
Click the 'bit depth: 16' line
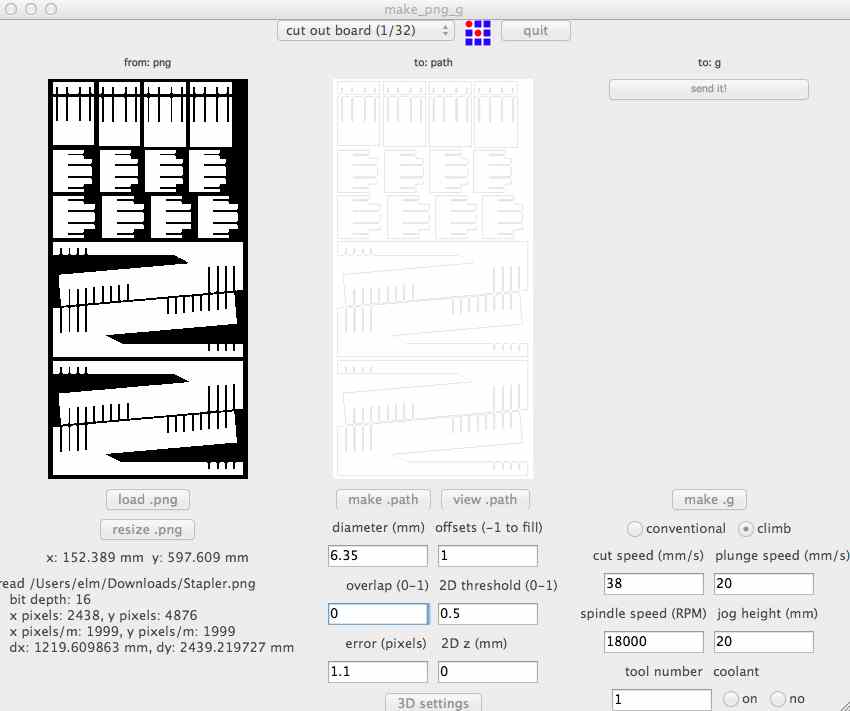[x=50, y=599]
